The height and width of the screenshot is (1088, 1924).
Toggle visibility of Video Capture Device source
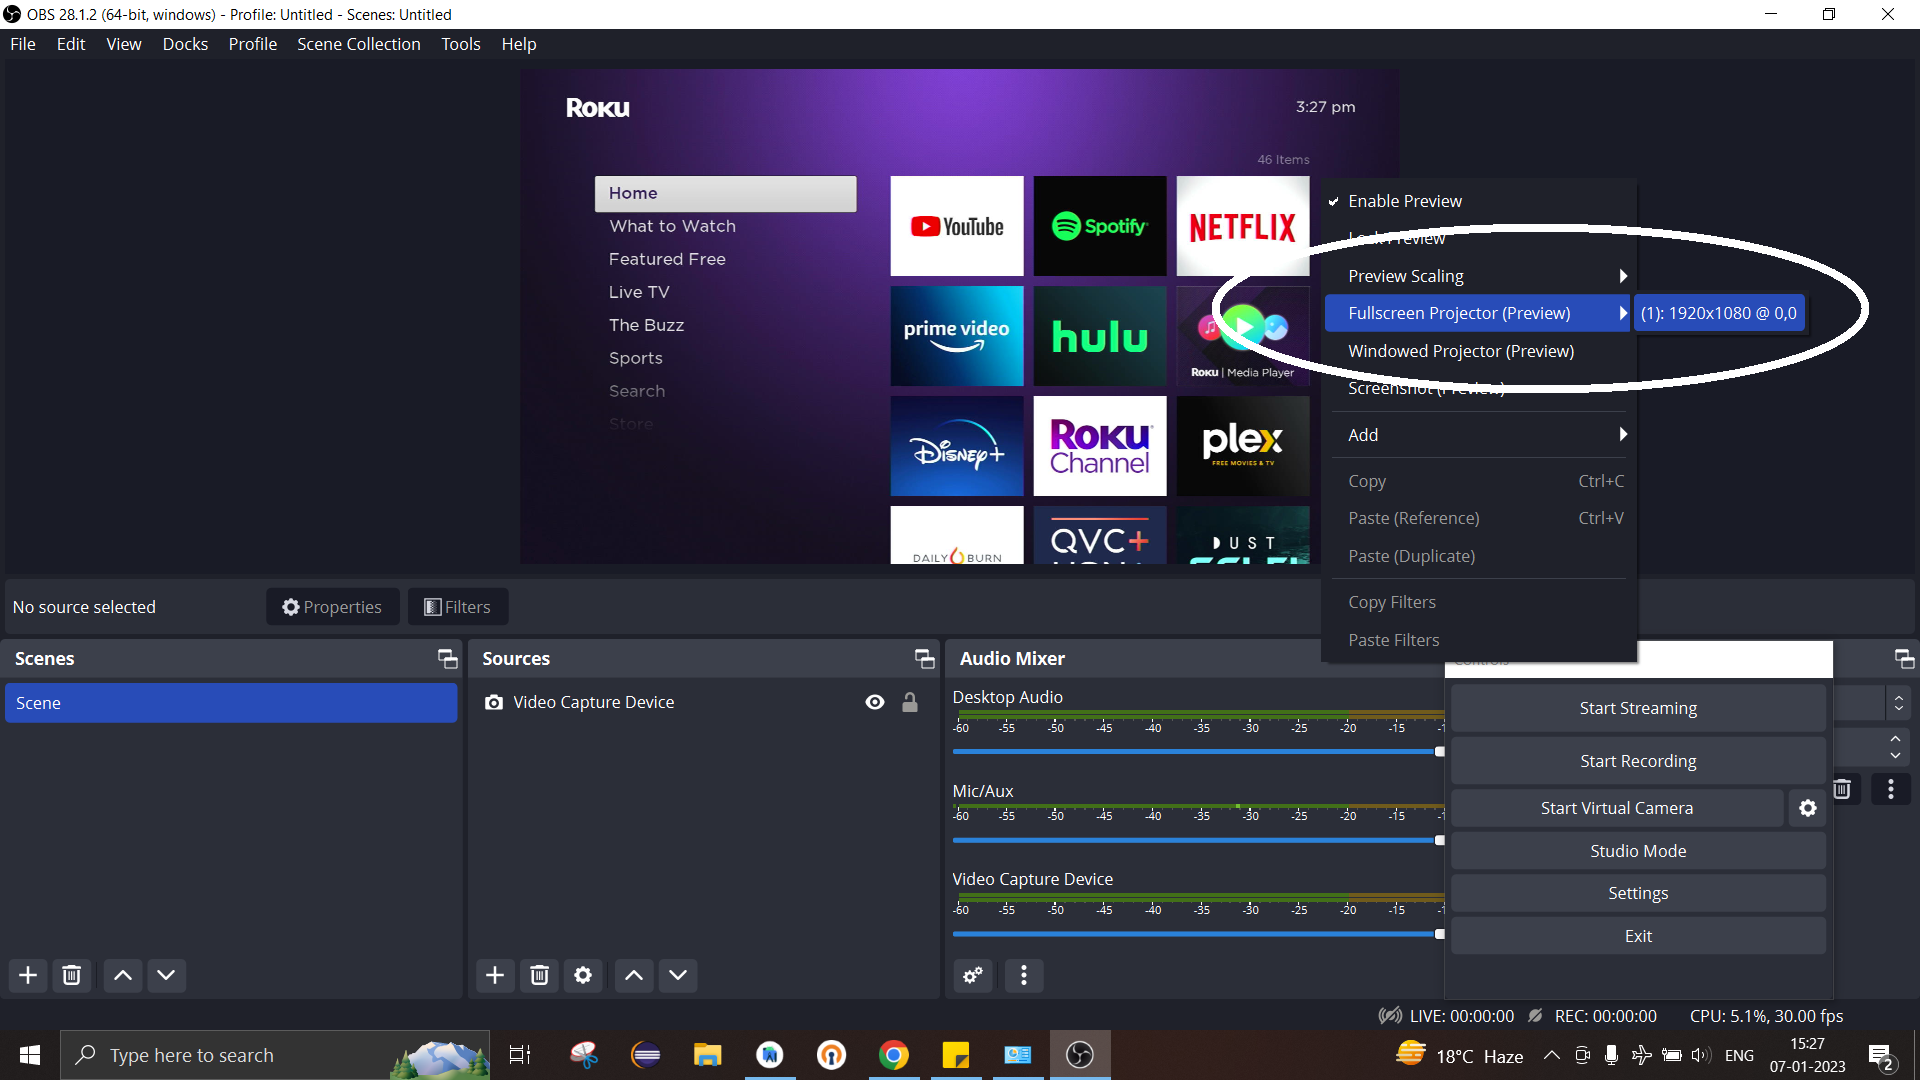[877, 704]
